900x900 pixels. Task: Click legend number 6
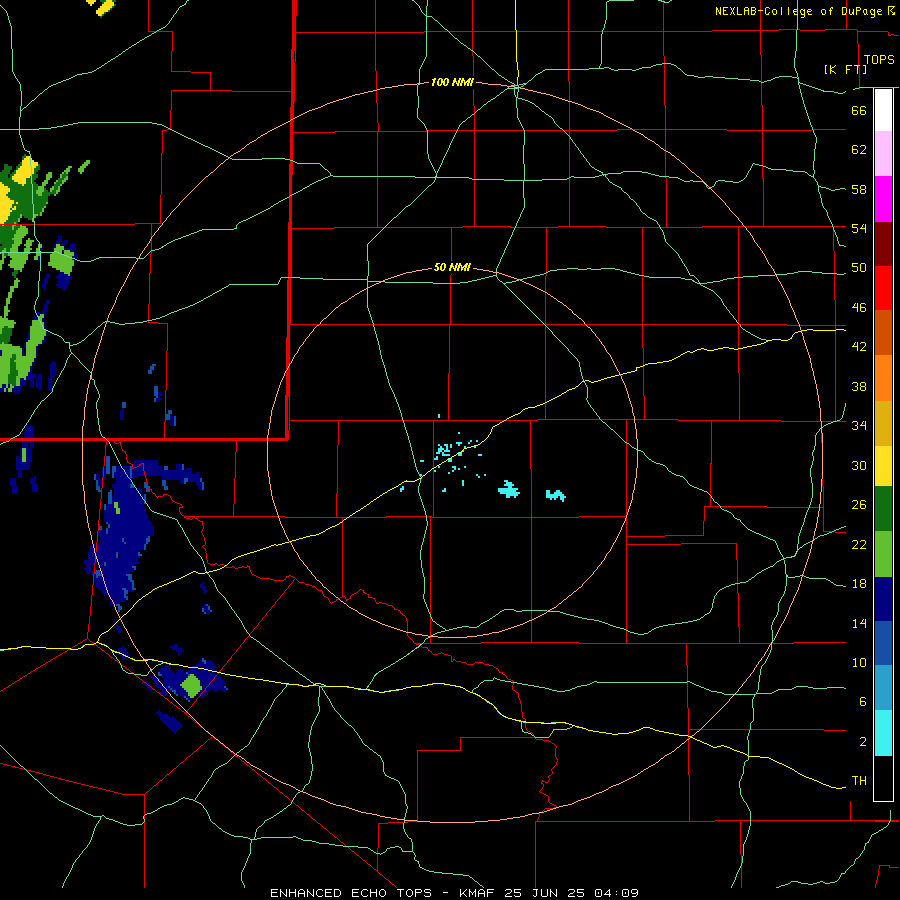click(862, 702)
